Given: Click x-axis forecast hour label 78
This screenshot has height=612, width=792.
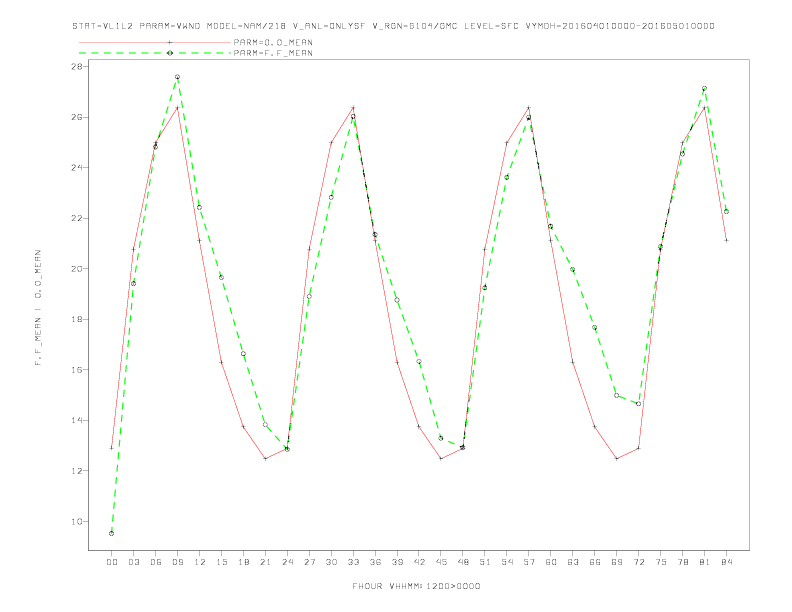Looking at the screenshot, I should [682, 562].
